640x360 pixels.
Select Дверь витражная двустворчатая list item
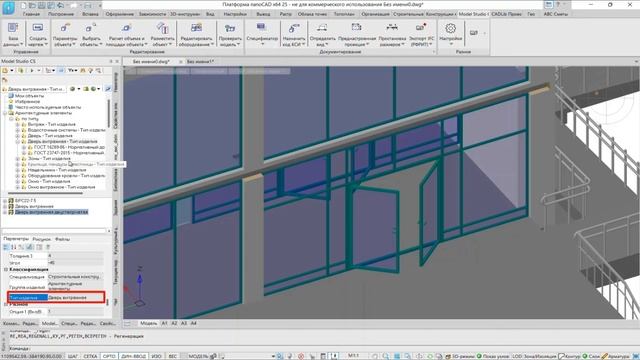click(x=51, y=212)
